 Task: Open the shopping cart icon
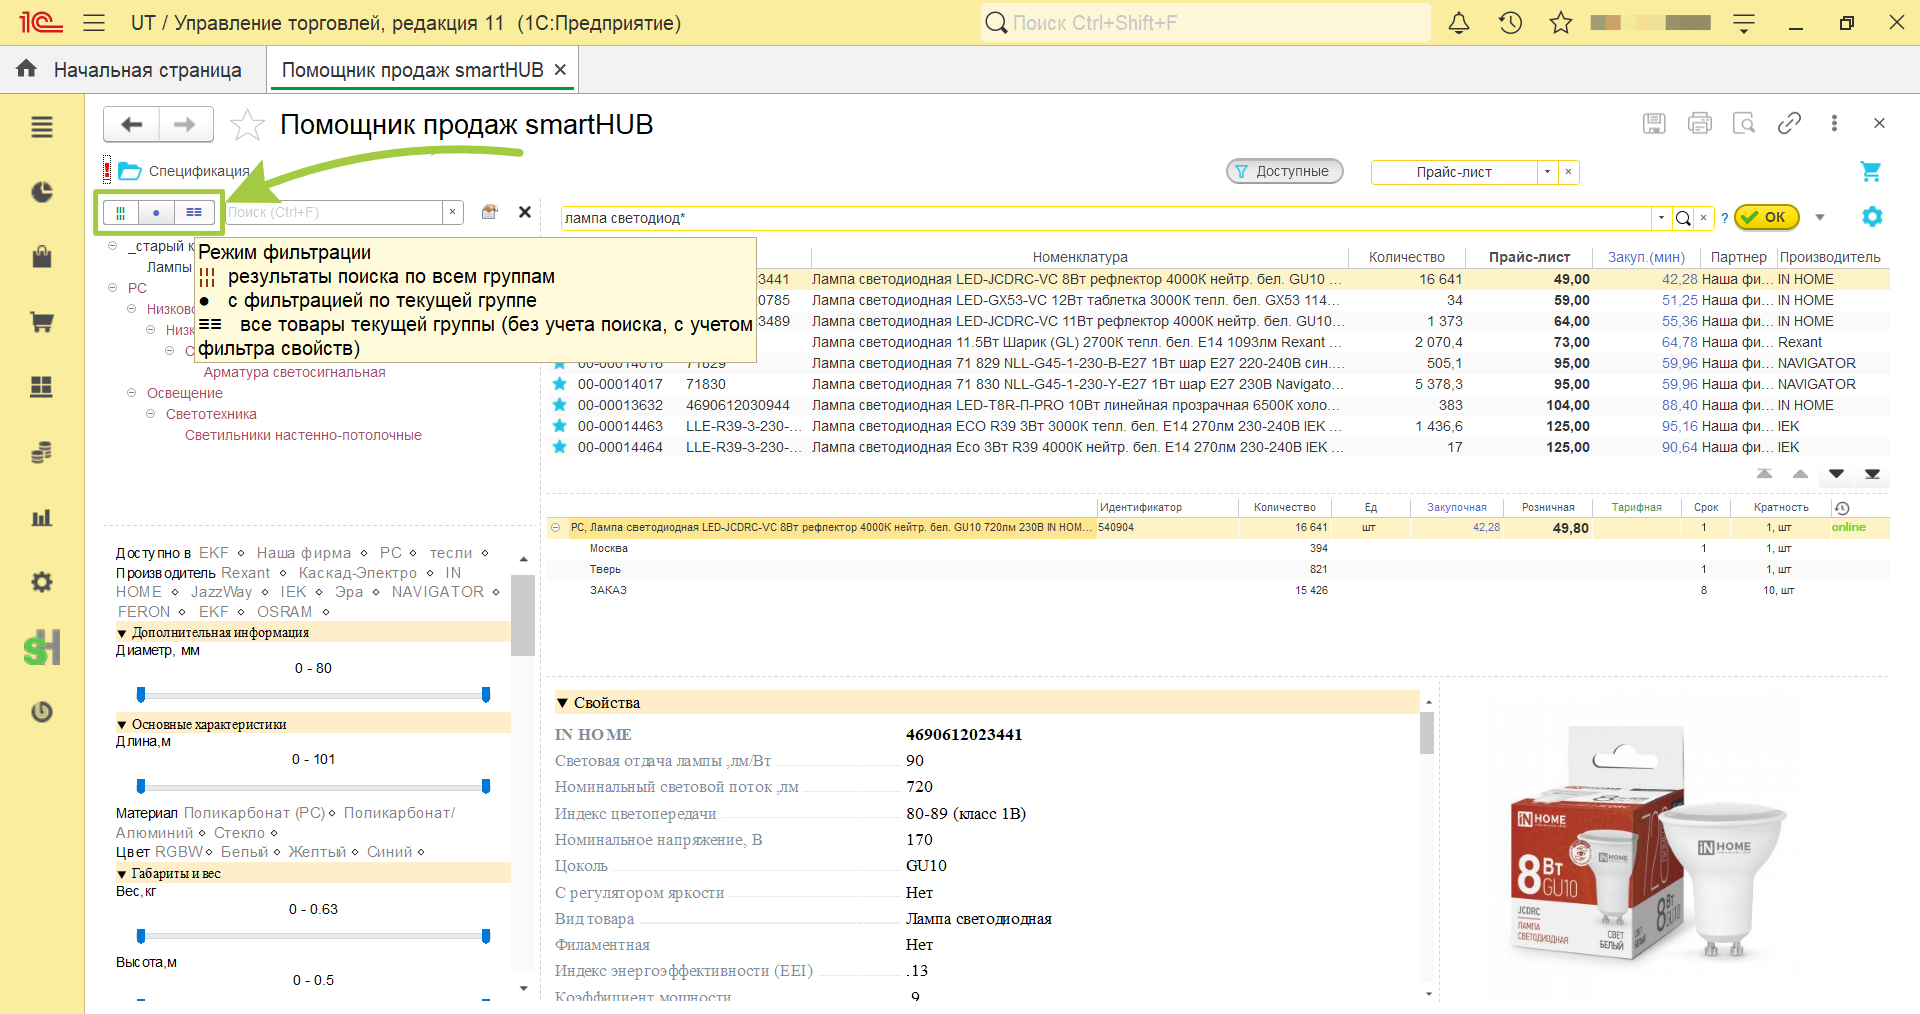tap(1870, 172)
